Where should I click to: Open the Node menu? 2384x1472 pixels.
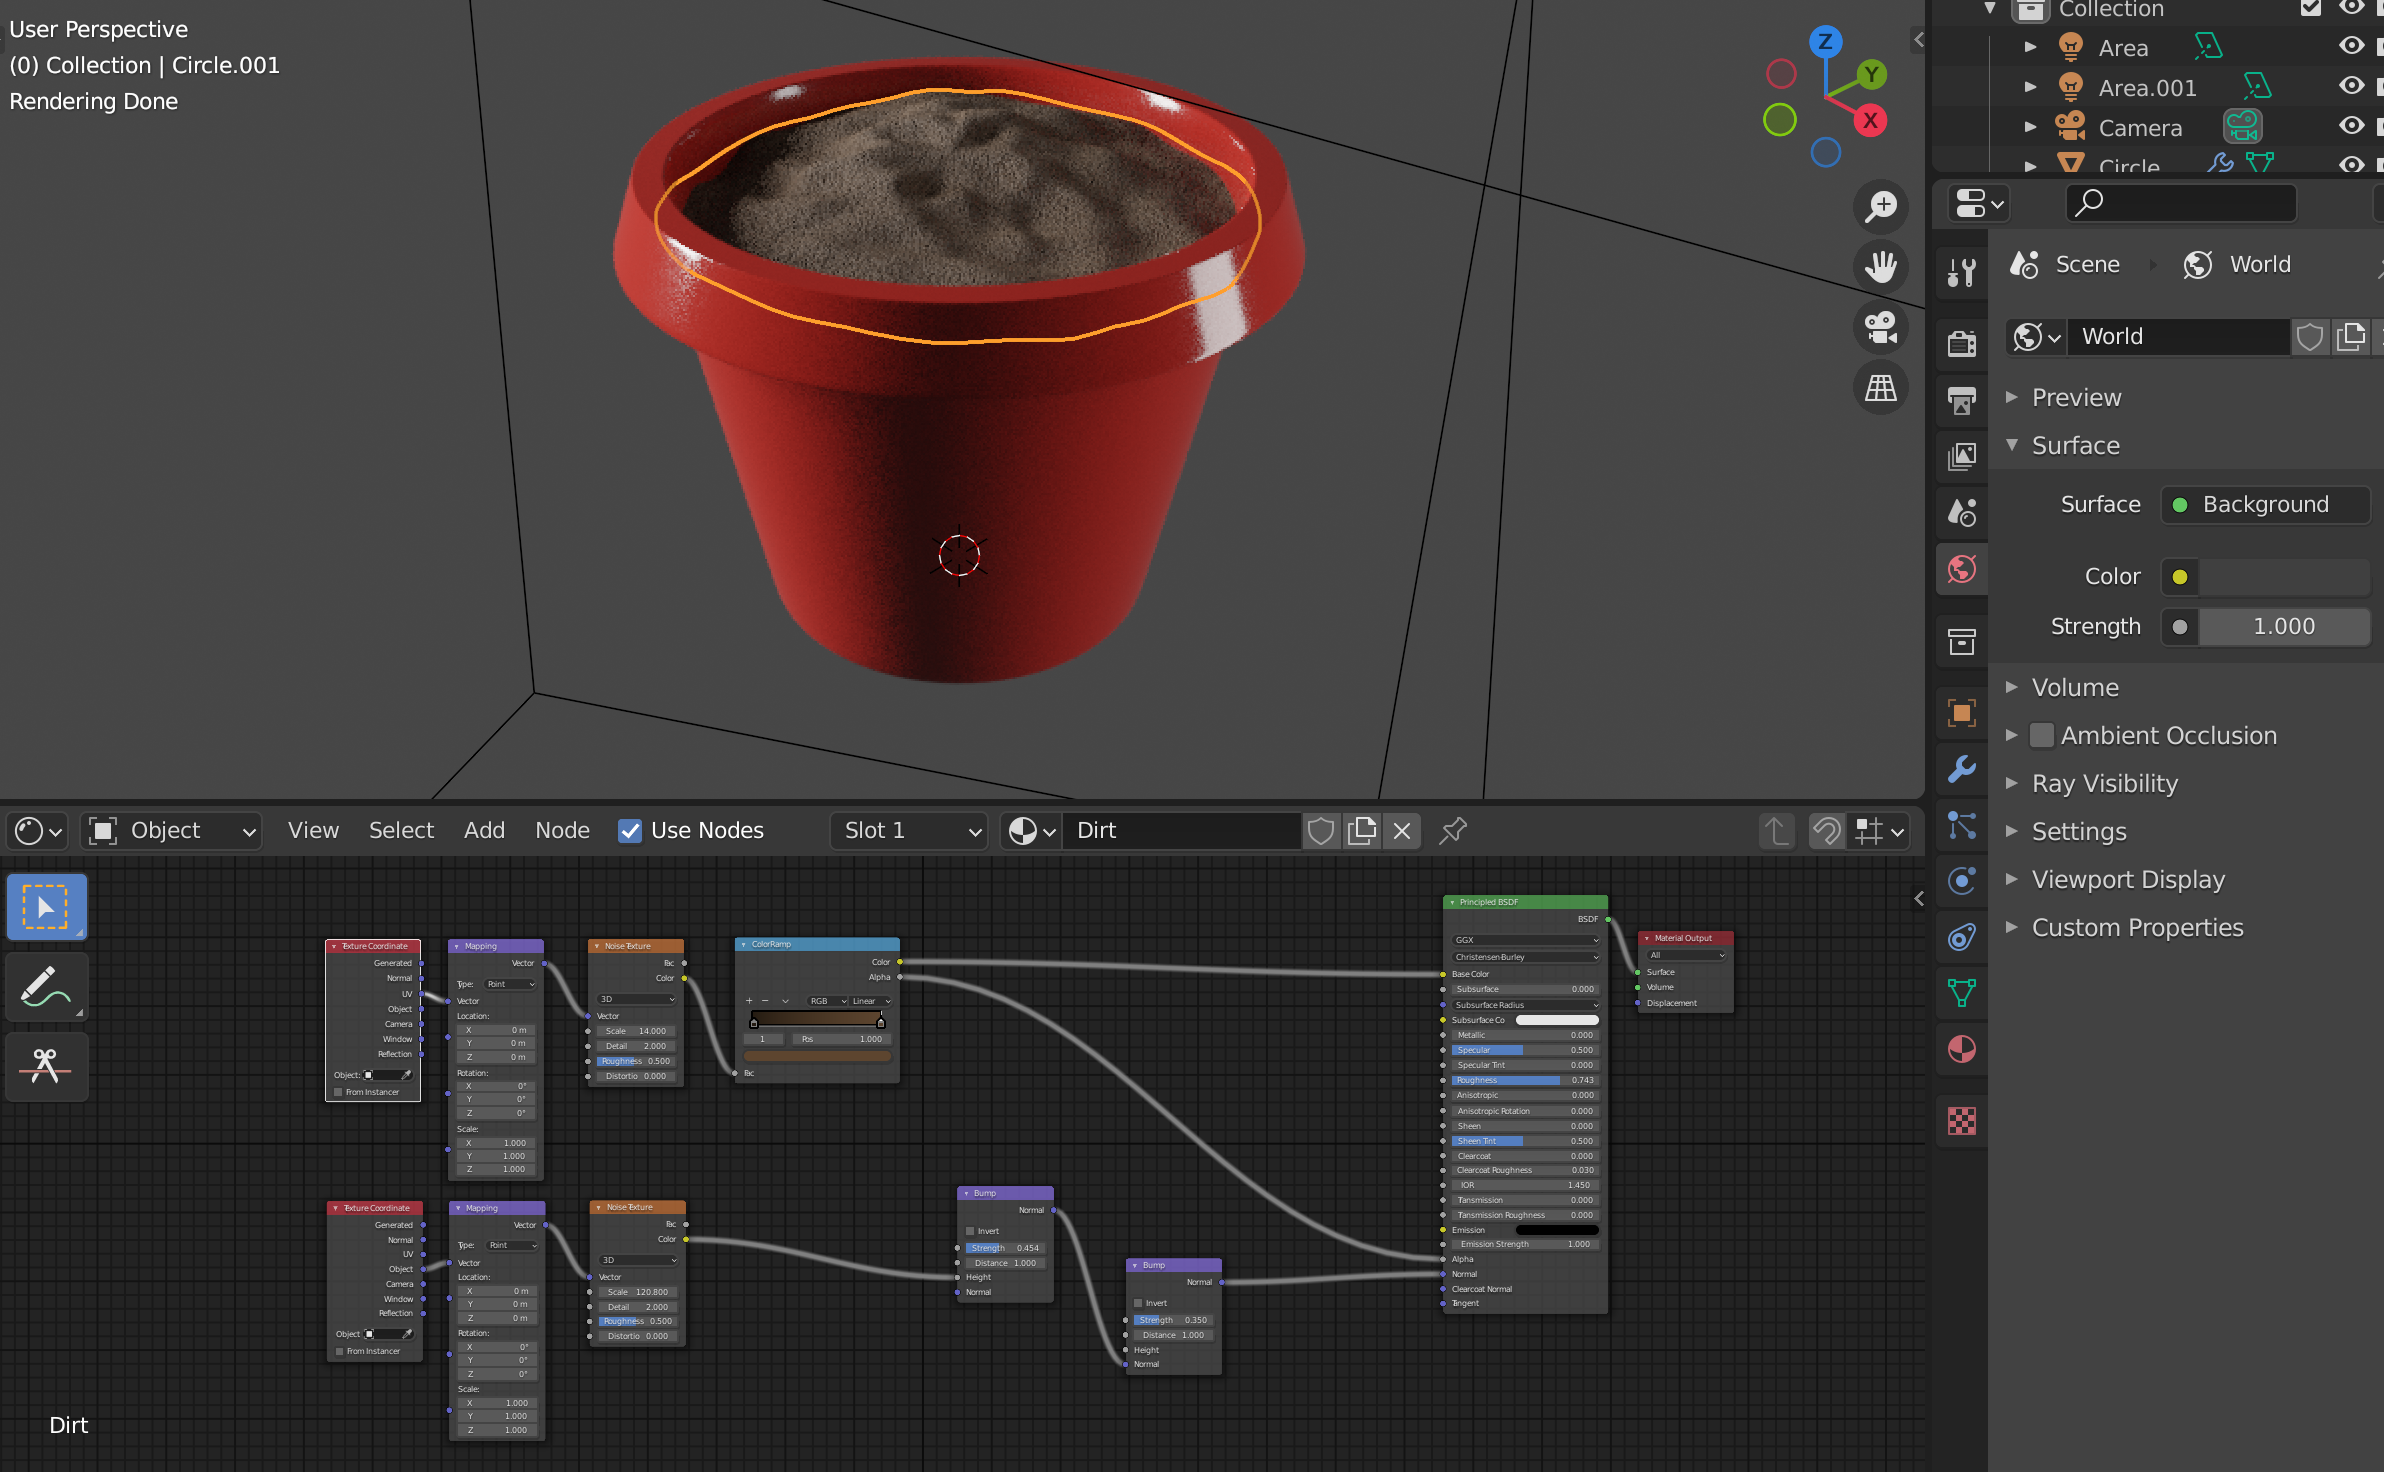562,831
